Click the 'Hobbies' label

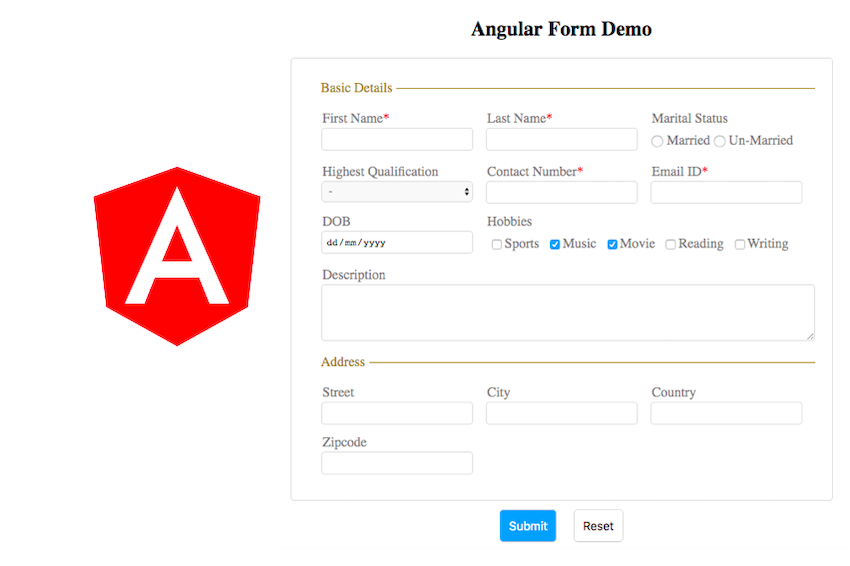click(x=509, y=221)
